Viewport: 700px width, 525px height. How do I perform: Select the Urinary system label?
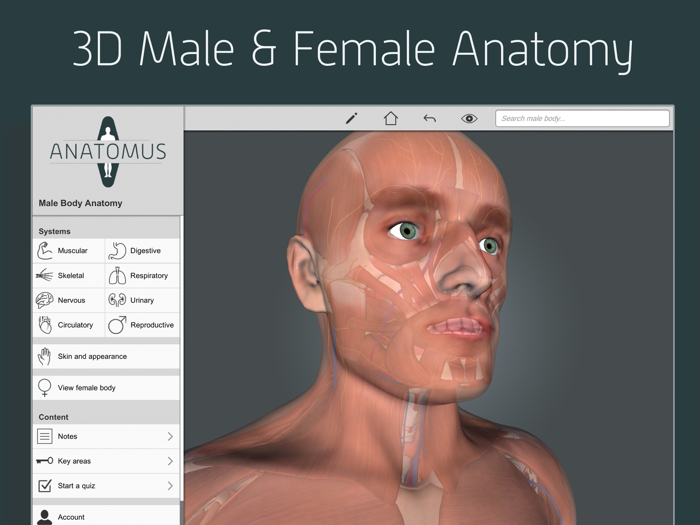tap(142, 300)
